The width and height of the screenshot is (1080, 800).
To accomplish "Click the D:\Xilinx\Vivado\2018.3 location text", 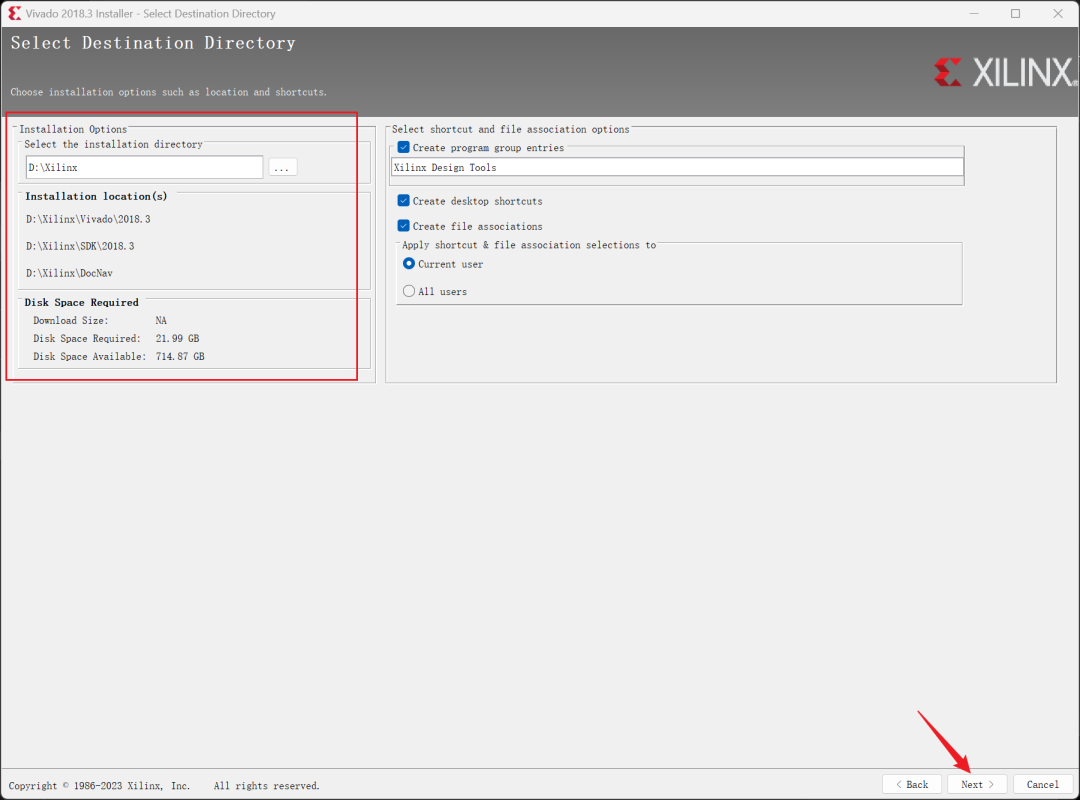I will (88, 219).
